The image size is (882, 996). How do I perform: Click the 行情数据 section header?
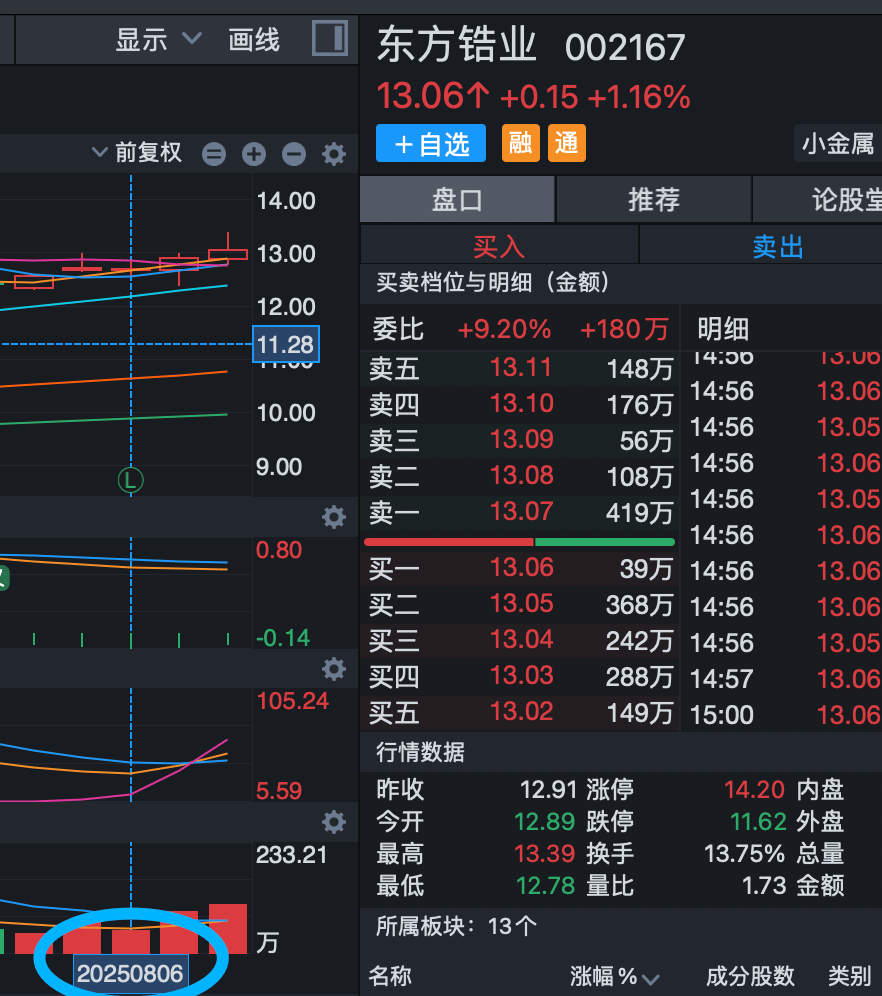(420, 752)
